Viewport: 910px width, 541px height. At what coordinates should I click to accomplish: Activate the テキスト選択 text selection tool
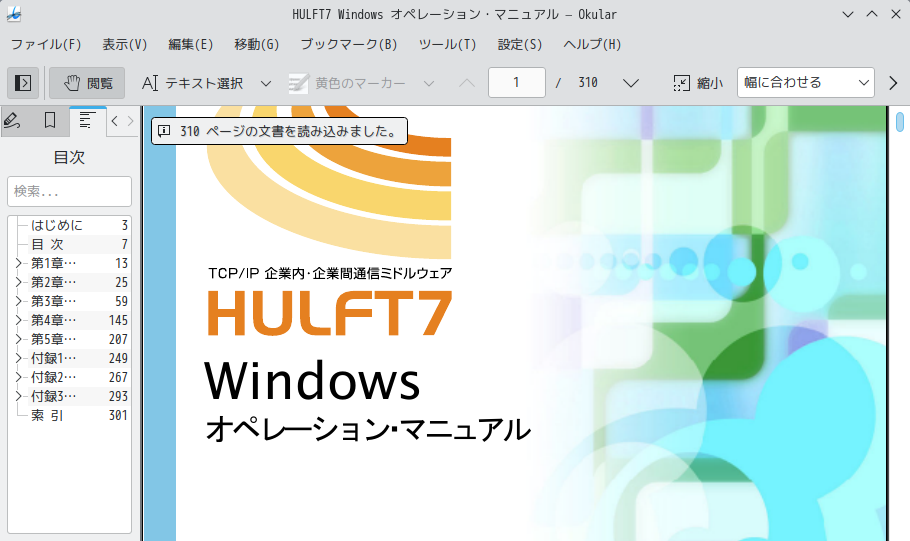tap(193, 83)
